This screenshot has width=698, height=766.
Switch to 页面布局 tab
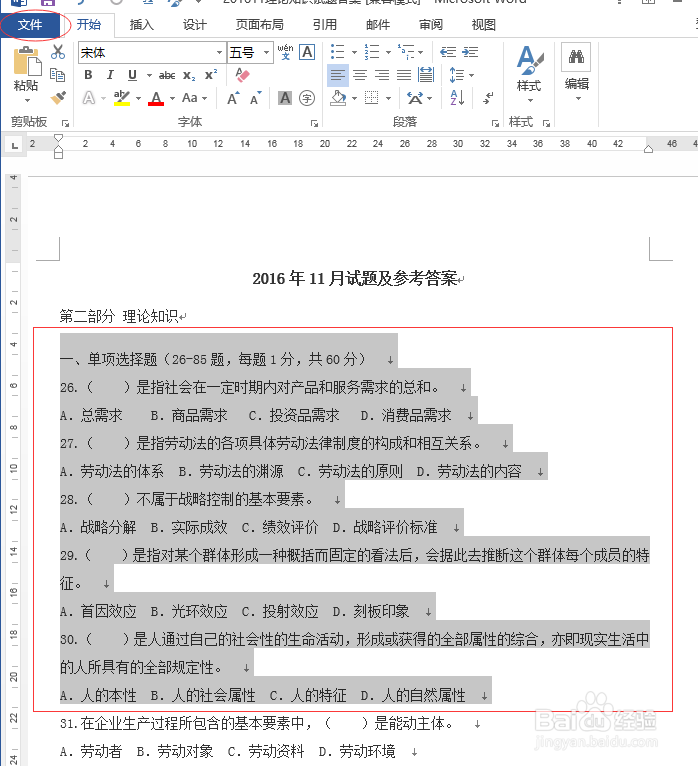coord(259,24)
